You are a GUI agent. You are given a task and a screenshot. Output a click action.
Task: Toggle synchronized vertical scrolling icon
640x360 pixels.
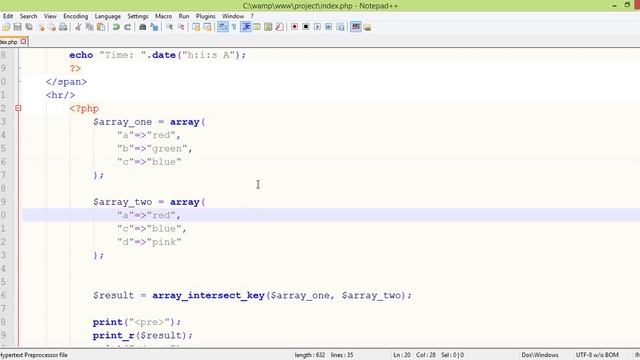[x=196, y=27]
